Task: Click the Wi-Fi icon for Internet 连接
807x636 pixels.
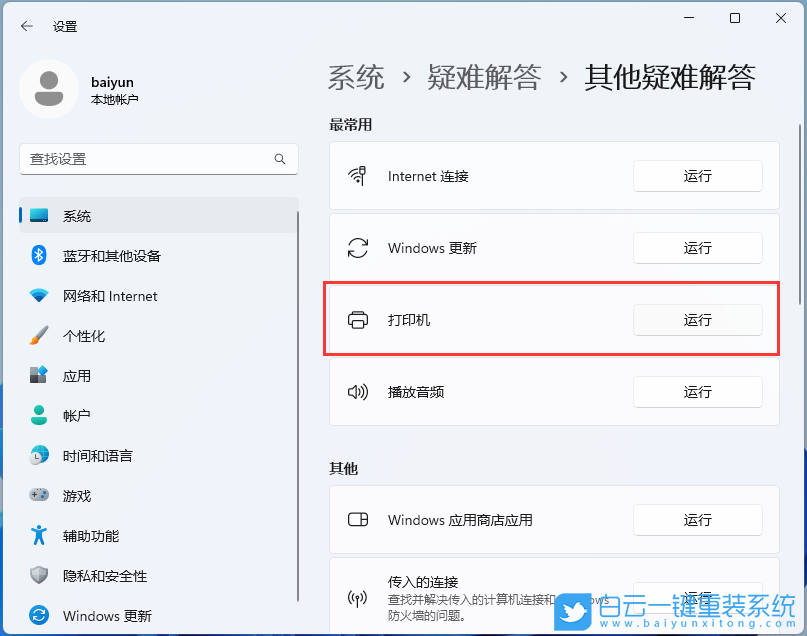Action: coord(358,176)
